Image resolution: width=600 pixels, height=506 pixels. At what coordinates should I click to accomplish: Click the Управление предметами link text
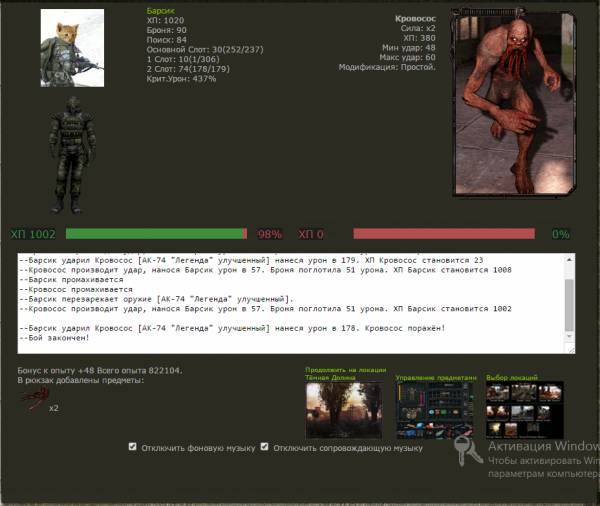[435, 378]
